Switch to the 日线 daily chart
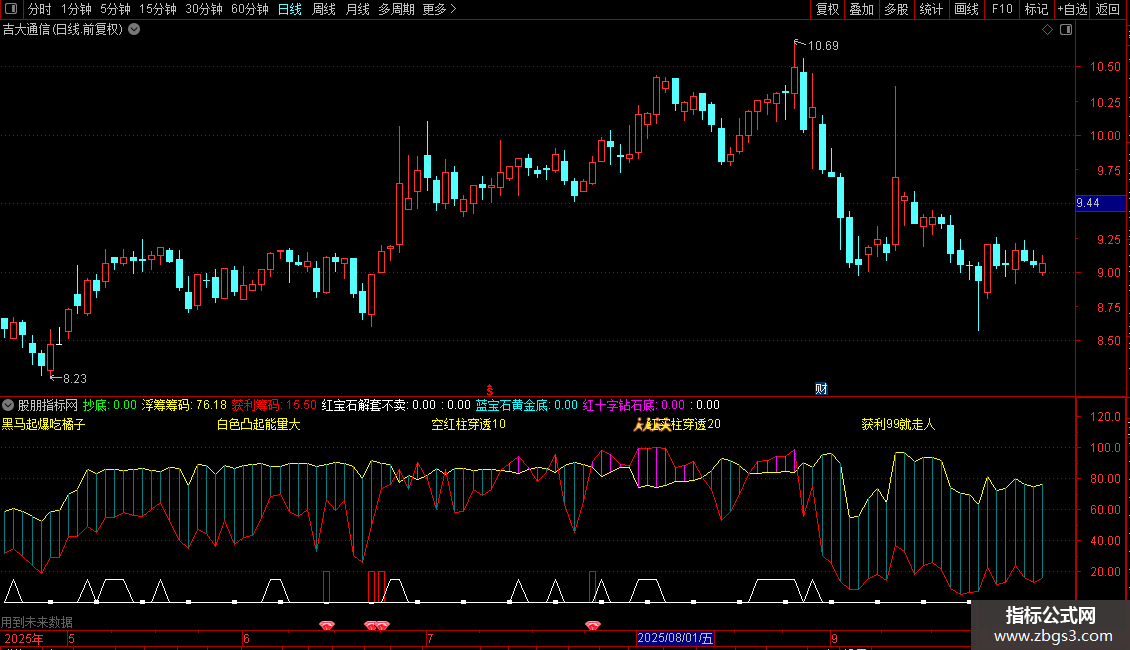 coord(290,9)
